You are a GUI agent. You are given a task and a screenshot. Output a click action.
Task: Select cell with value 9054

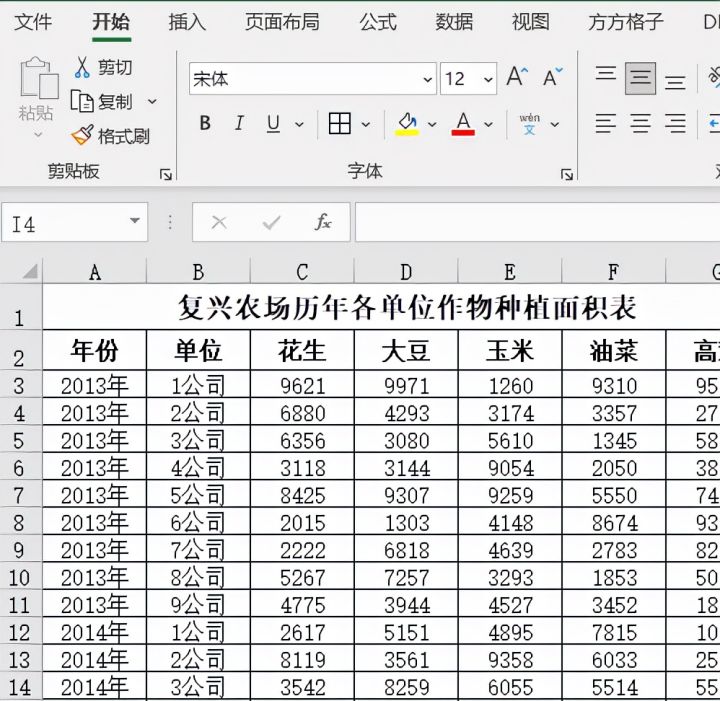pos(510,467)
